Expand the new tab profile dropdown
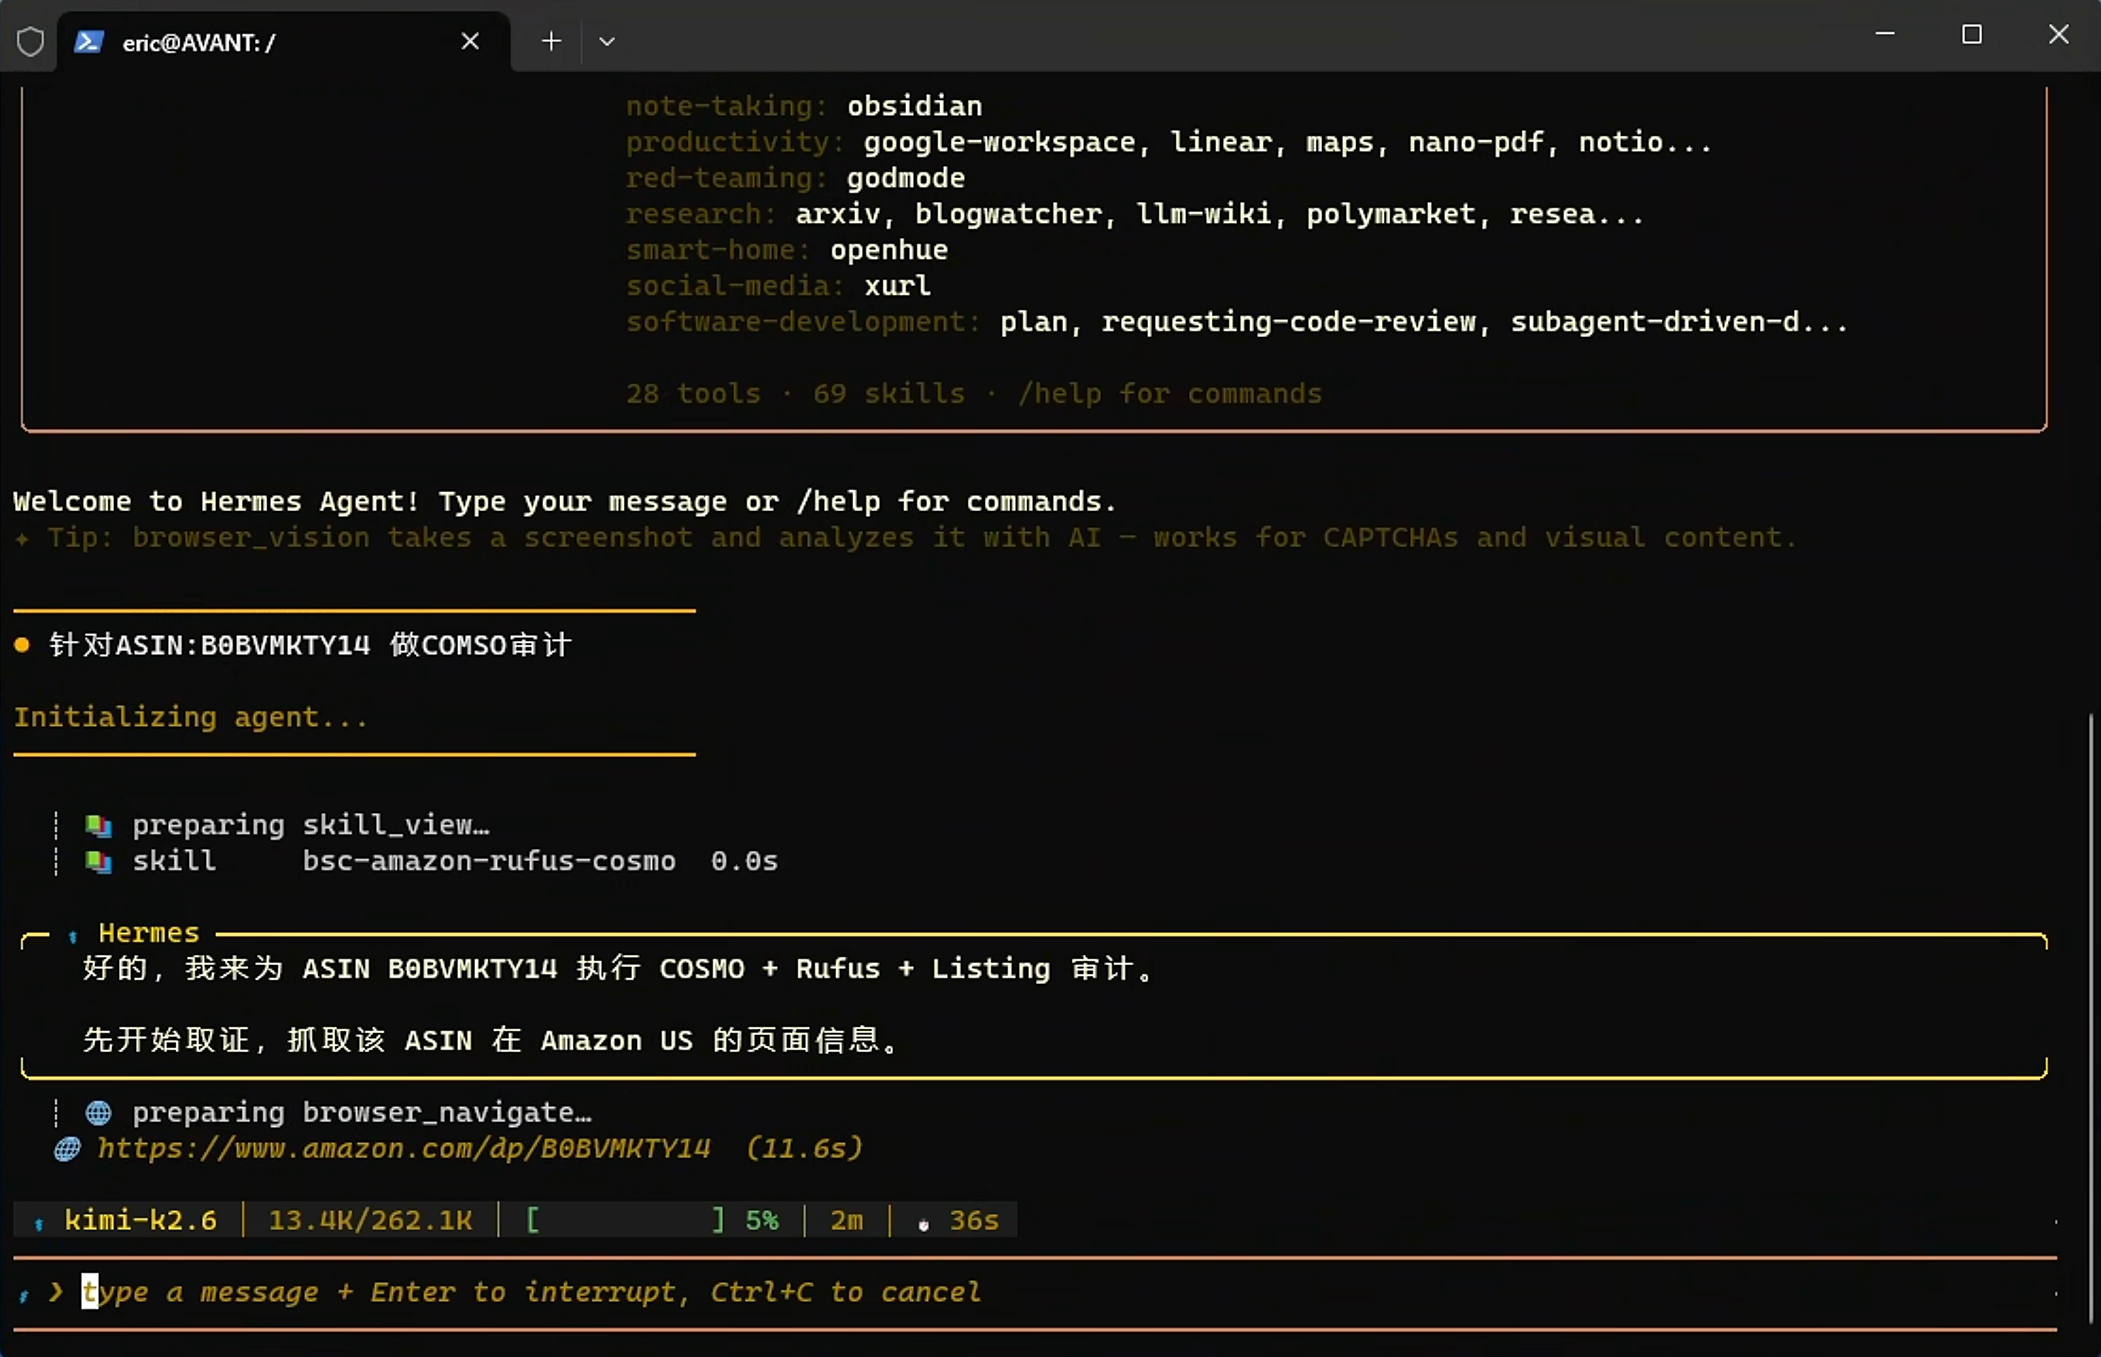The width and height of the screenshot is (2101, 1357). (x=606, y=42)
